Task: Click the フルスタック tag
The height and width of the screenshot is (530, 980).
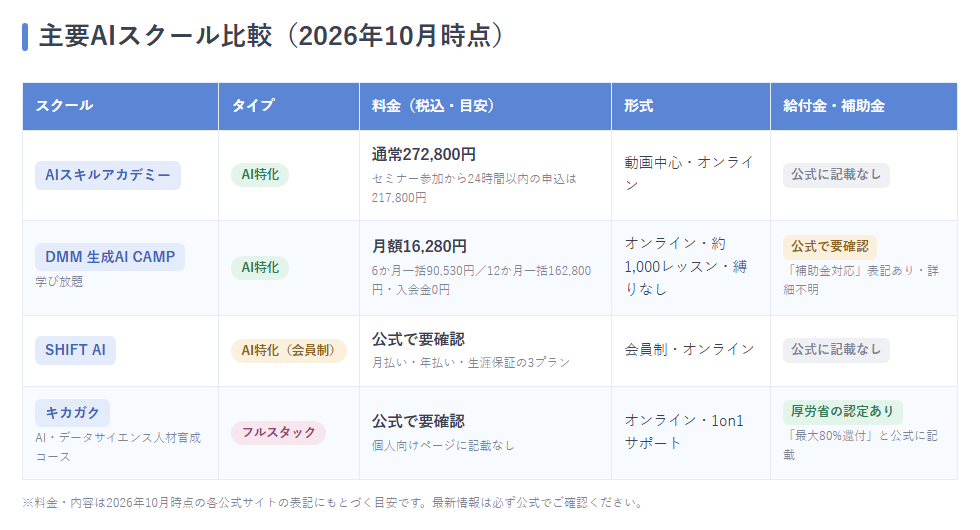Action: coord(279,432)
